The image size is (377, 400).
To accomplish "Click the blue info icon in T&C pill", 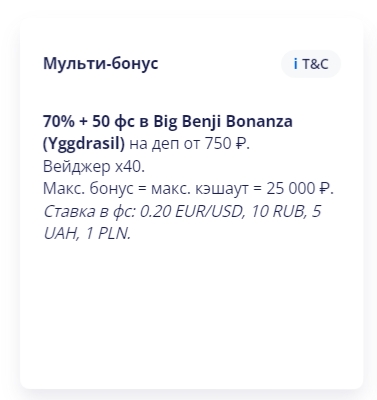I will click(296, 64).
